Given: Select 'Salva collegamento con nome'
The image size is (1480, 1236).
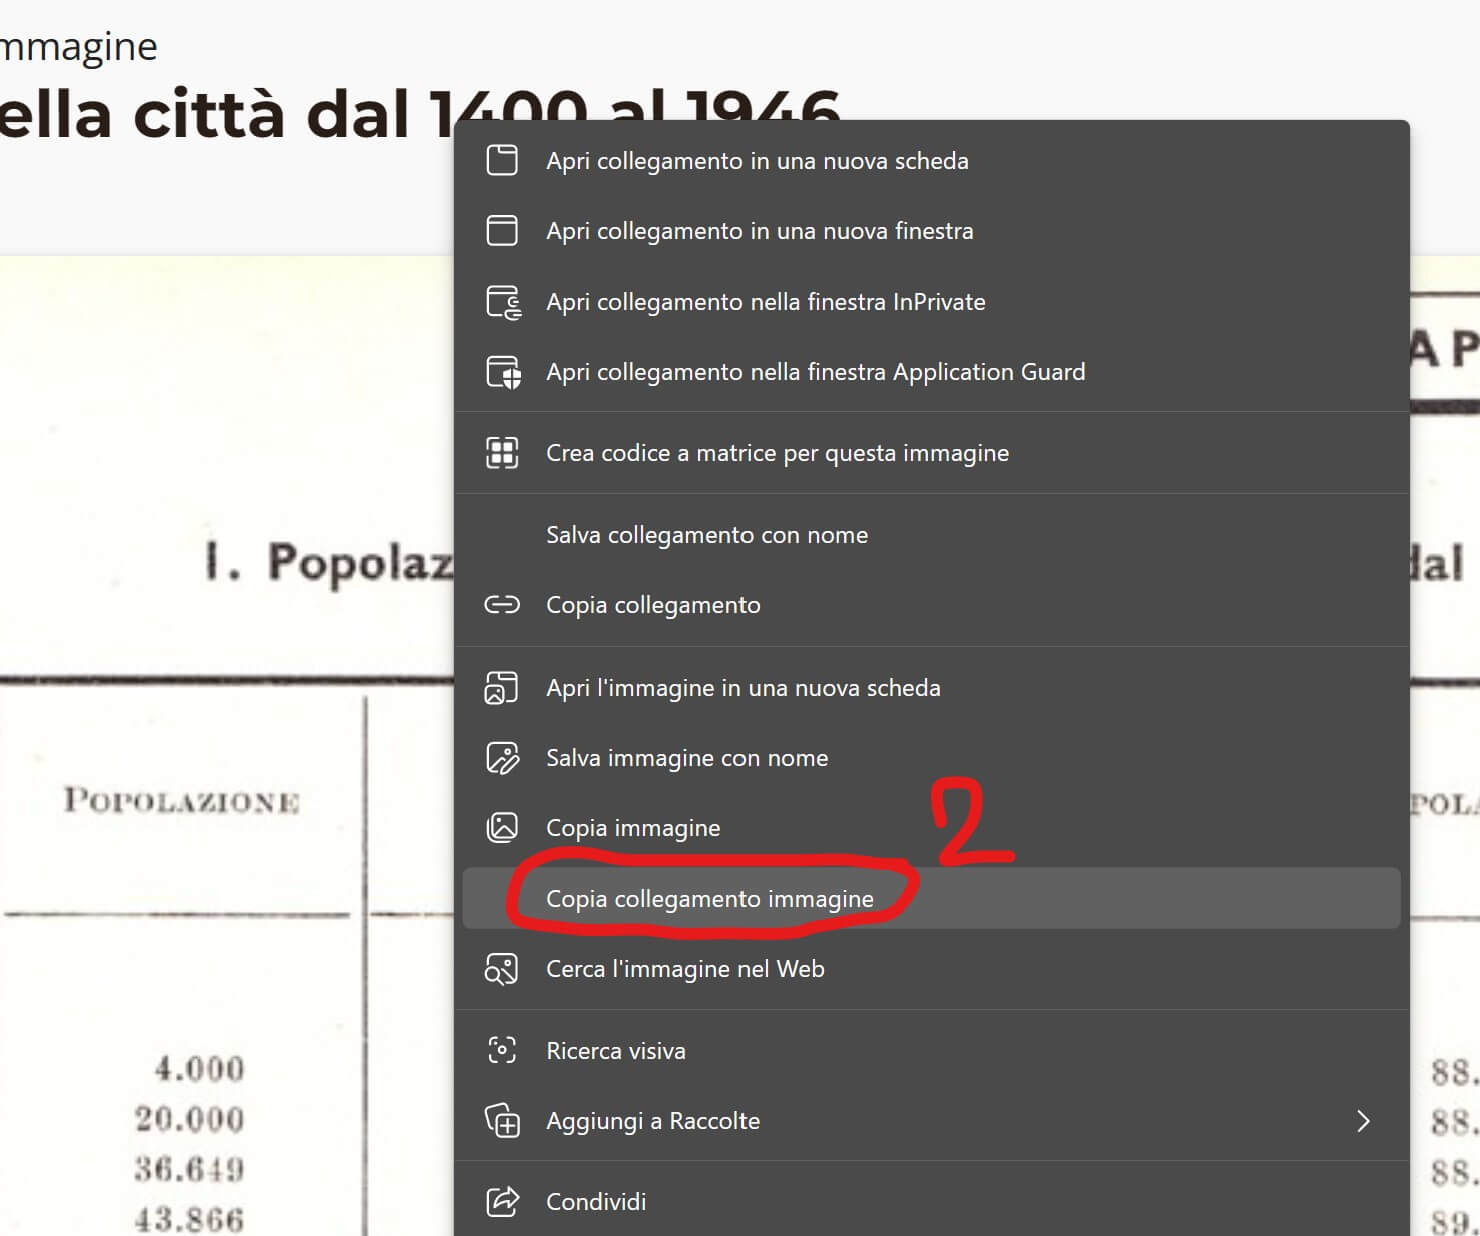Looking at the screenshot, I should pos(706,535).
